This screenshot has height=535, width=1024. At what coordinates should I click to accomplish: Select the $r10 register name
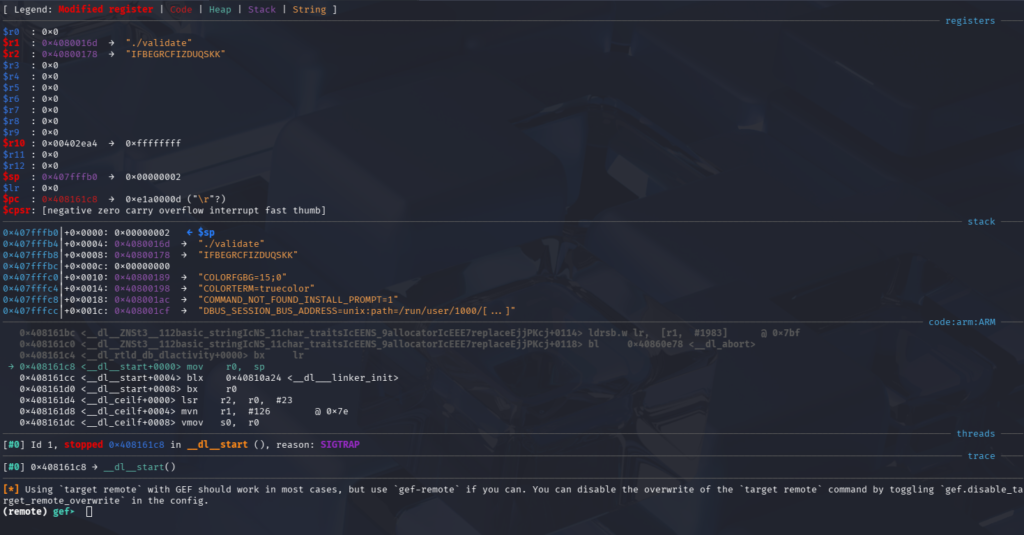pos(14,144)
